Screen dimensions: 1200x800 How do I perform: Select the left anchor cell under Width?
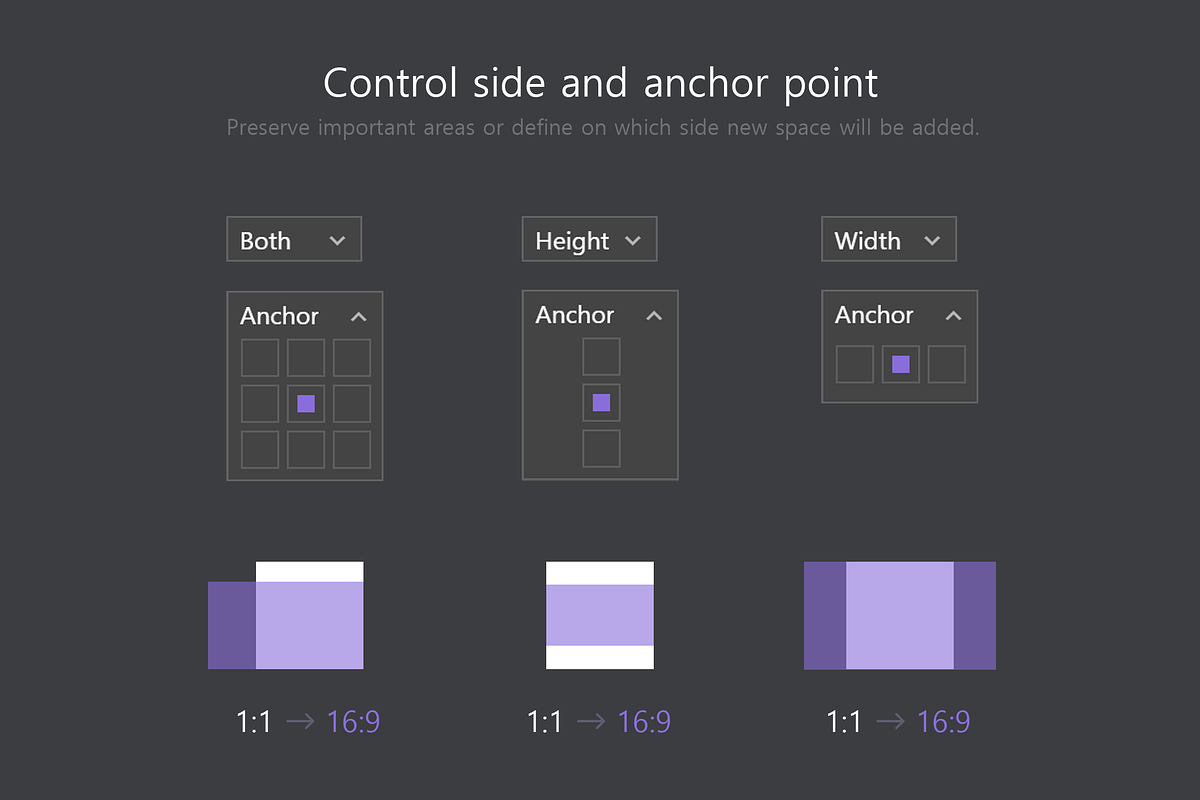point(854,364)
